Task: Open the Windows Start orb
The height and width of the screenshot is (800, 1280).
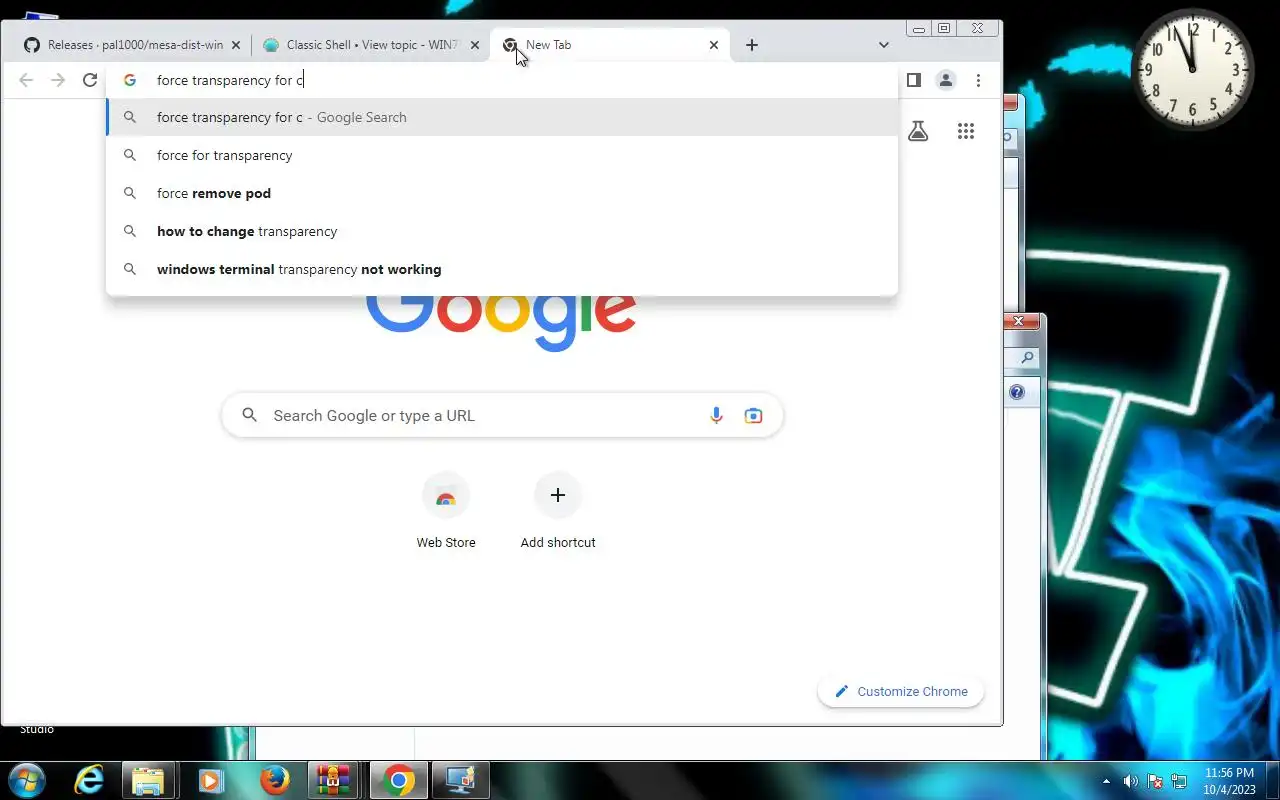Action: coord(26,780)
